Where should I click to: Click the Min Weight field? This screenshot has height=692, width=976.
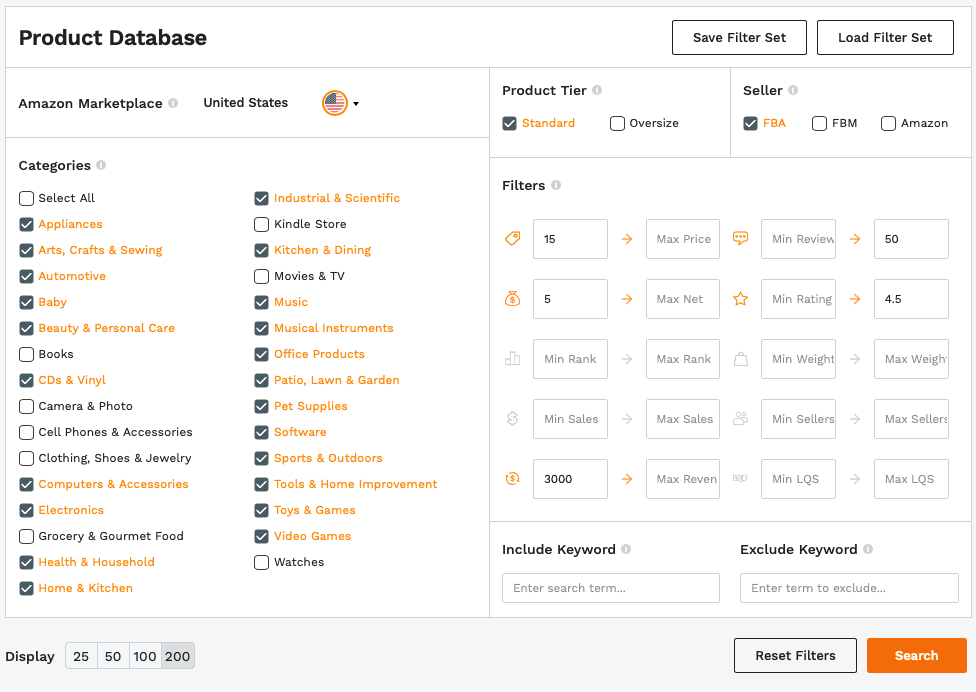click(798, 359)
